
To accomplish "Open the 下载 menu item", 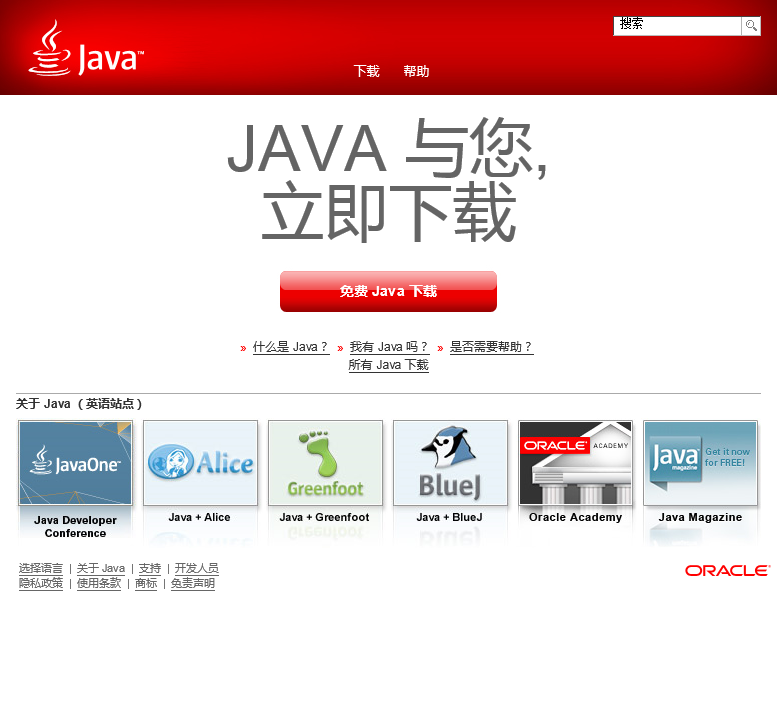I will [367, 71].
